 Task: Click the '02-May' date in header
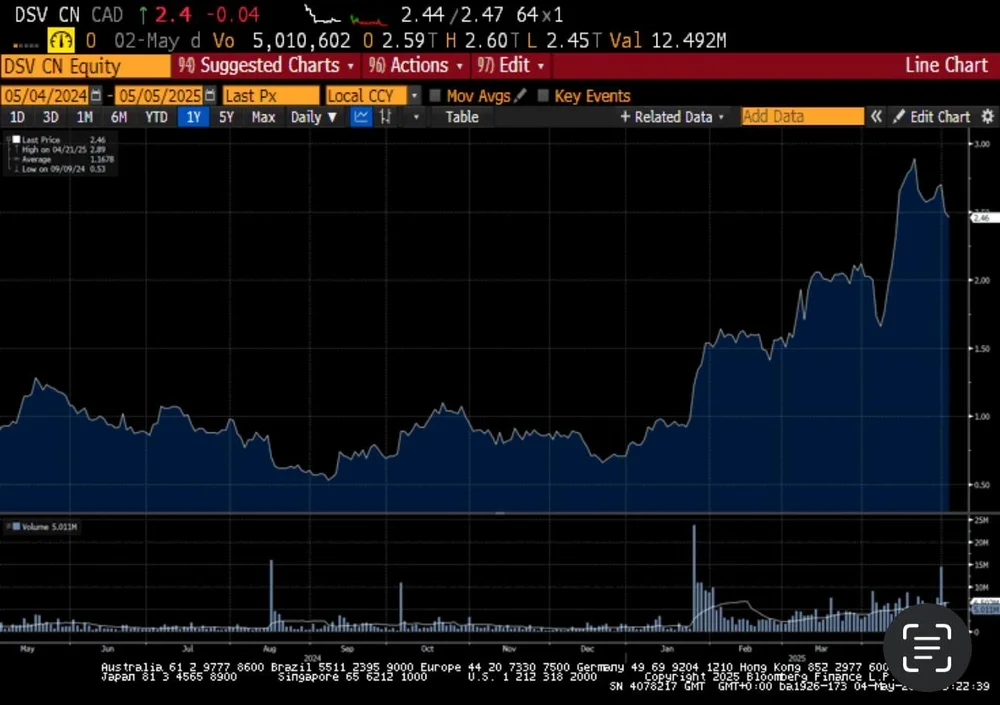coord(147,41)
